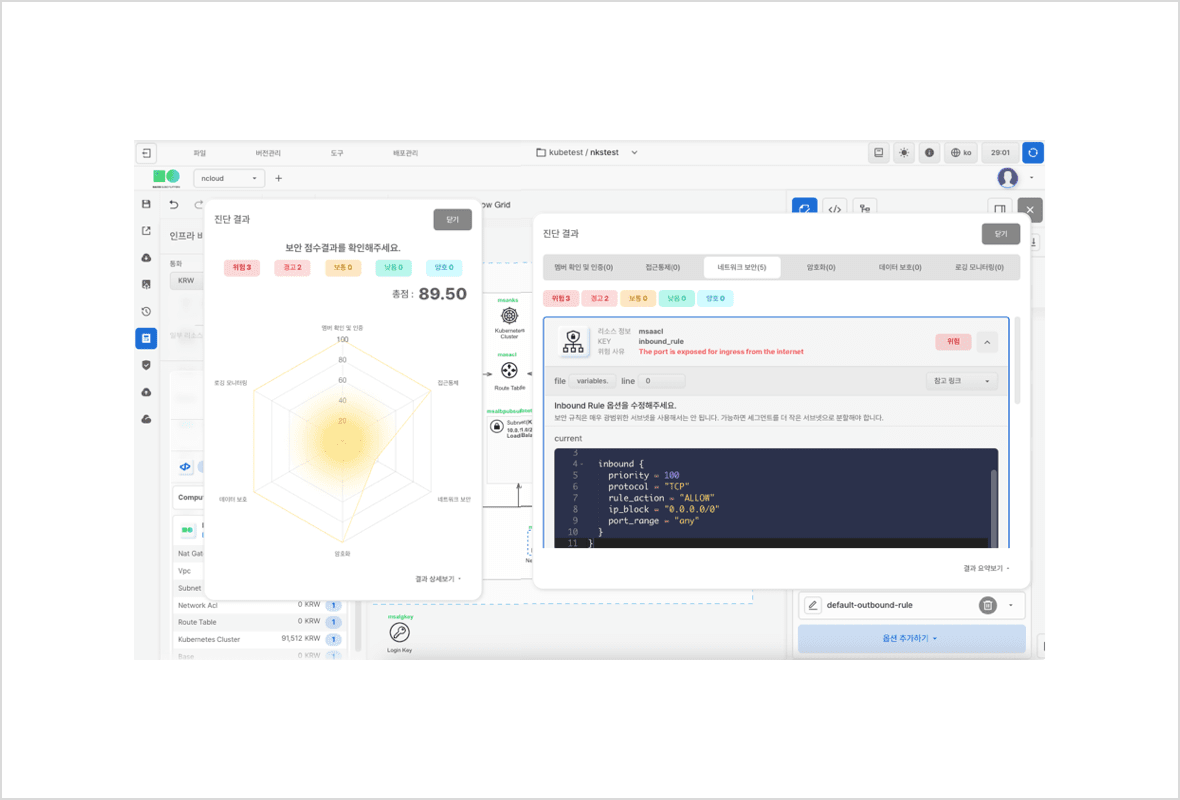Switch to the 네트워크 보안(5) tab
This screenshot has height=800, width=1180.
click(741, 267)
